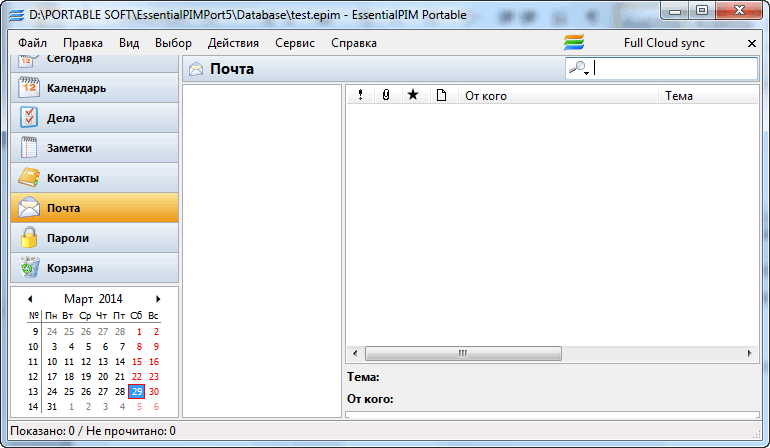
Task: Open the Trash (Корзина) bin icon
Action: 29,268
